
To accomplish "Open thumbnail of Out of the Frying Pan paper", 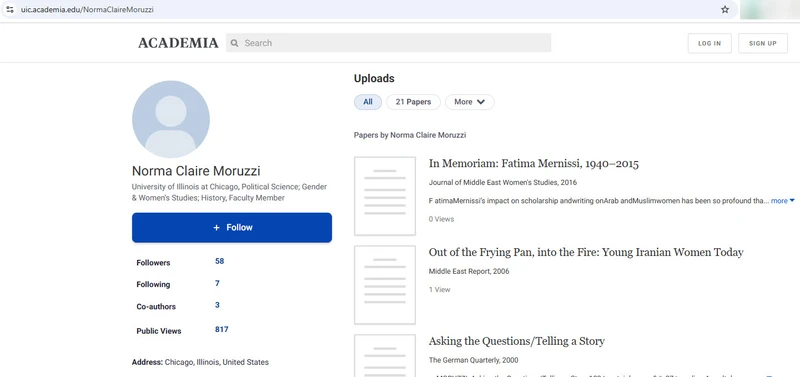I will pyautogui.click(x=385, y=285).
